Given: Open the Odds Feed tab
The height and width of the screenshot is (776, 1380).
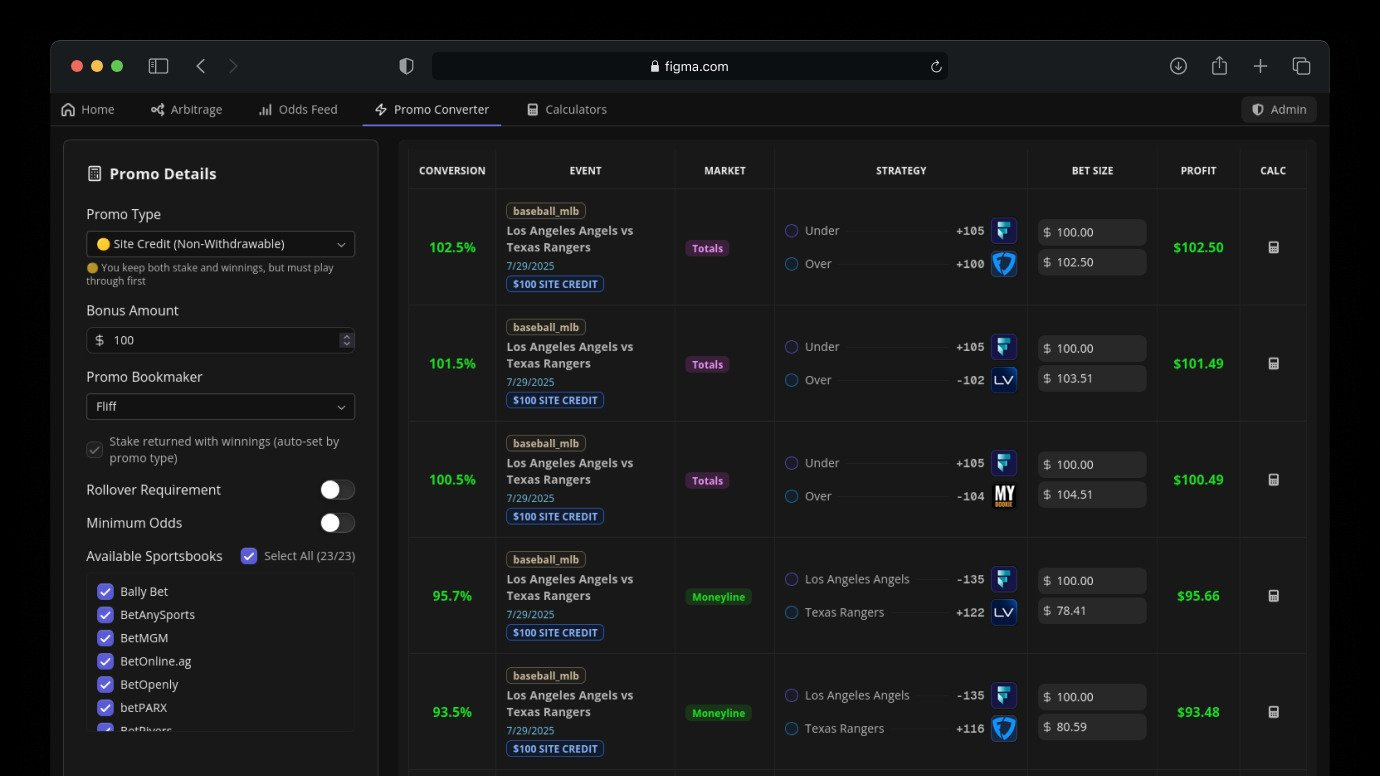Looking at the screenshot, I should pyautogui.click(x=298, y=110).
